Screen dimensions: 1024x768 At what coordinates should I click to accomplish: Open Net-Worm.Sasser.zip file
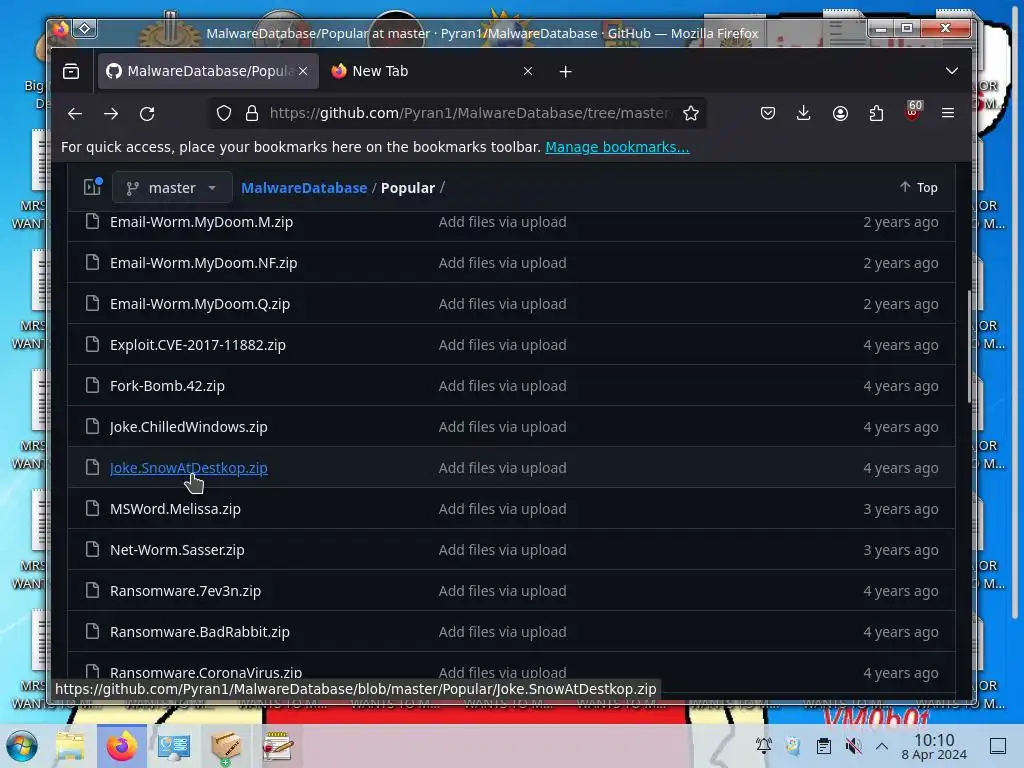pos(177,550)
